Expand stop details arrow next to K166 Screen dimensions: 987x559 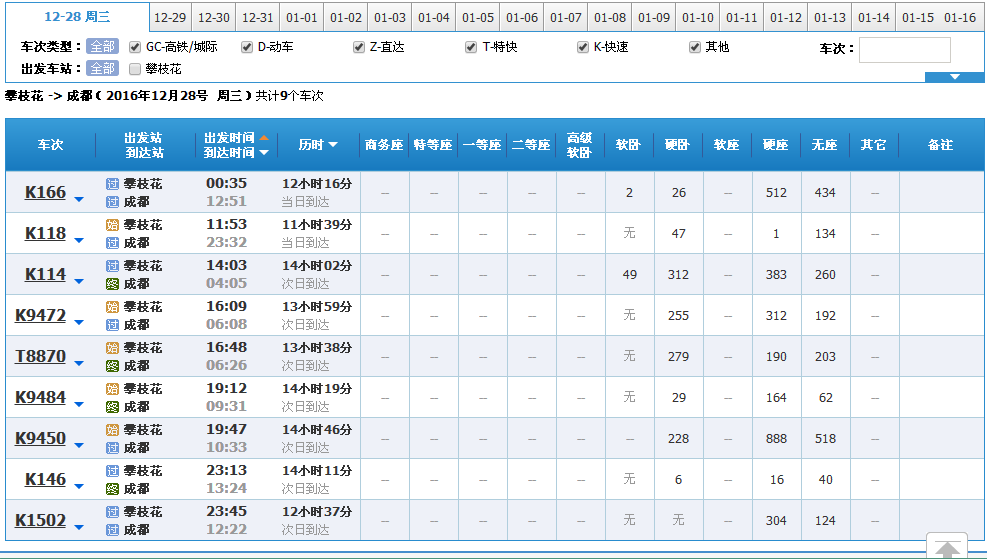(79, 200)
